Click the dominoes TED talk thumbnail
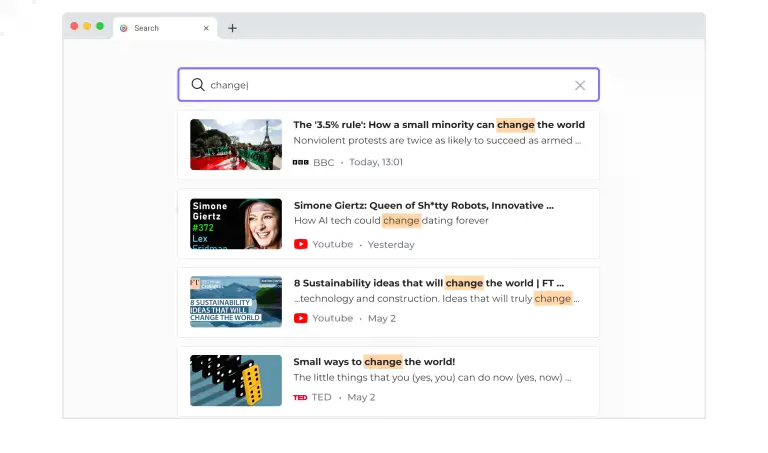The image size is (768, 453). pos(236,380)
